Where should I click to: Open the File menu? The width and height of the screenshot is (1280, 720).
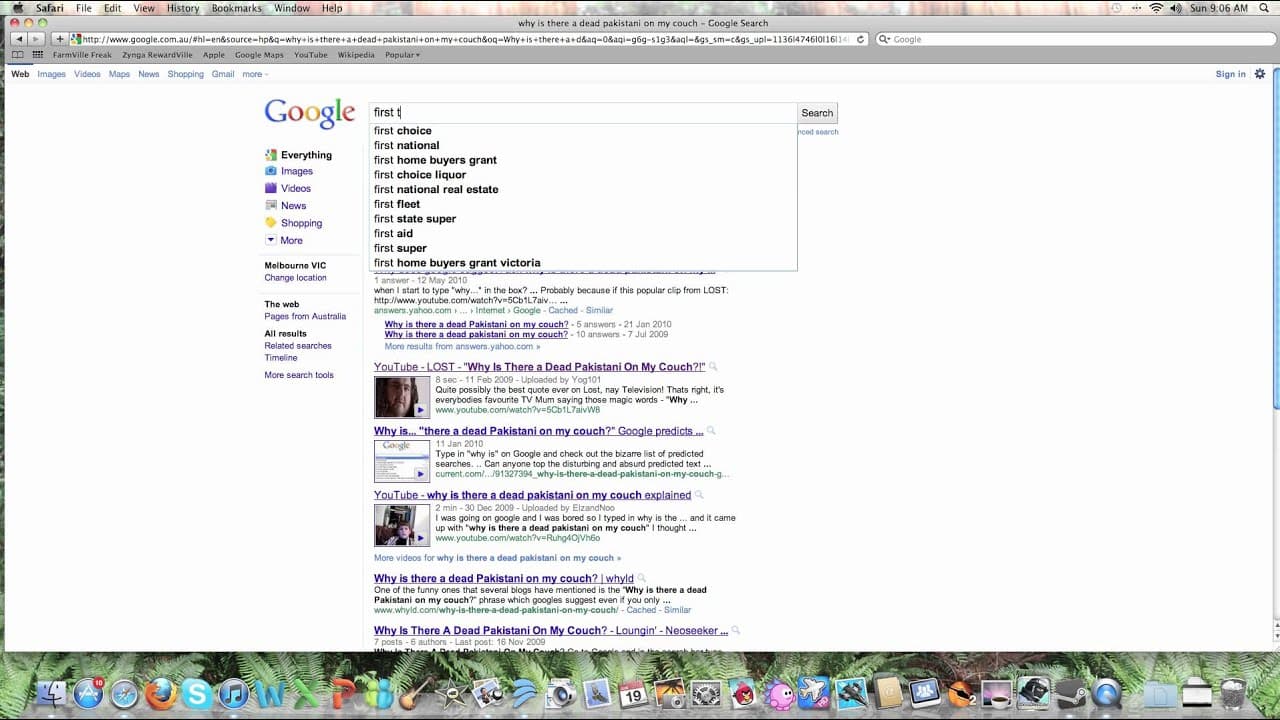(x=84, y=8)
